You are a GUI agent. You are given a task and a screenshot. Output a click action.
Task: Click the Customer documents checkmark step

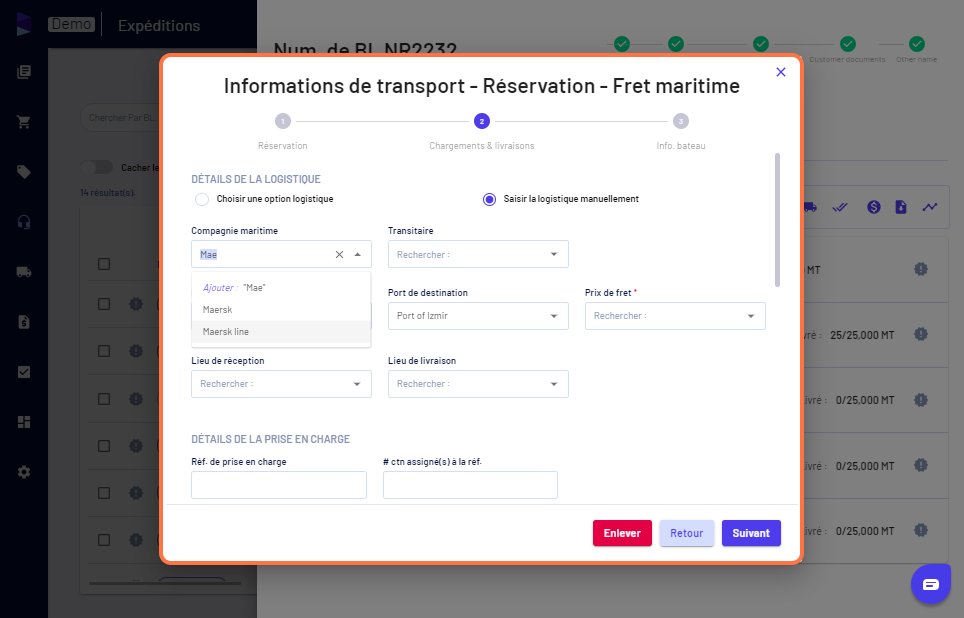tap(848, 44)
